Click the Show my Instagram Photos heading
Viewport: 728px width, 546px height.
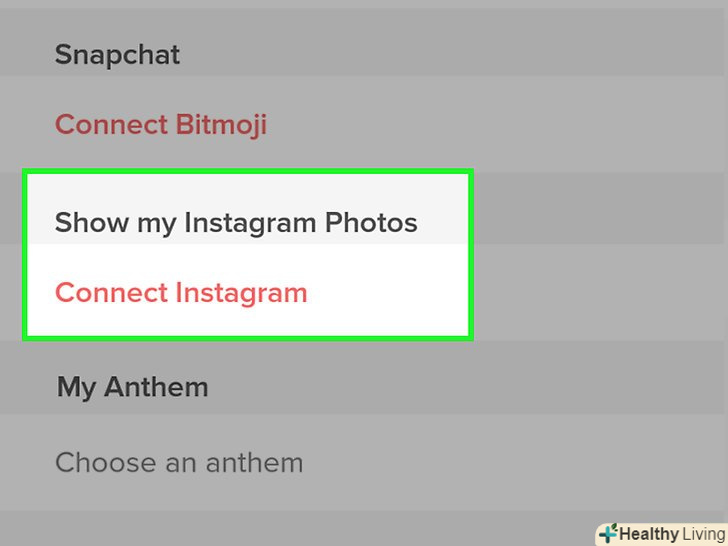(236, 222)
